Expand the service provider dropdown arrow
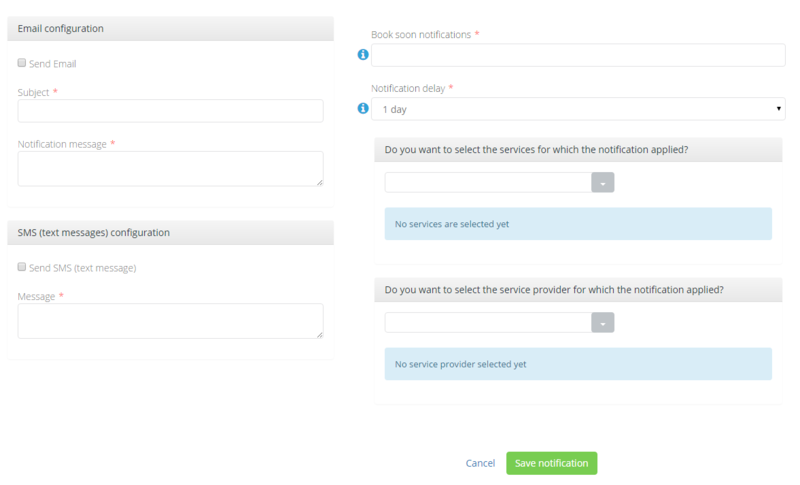Screen dimensions: 800x485 (x=603, y=322)
